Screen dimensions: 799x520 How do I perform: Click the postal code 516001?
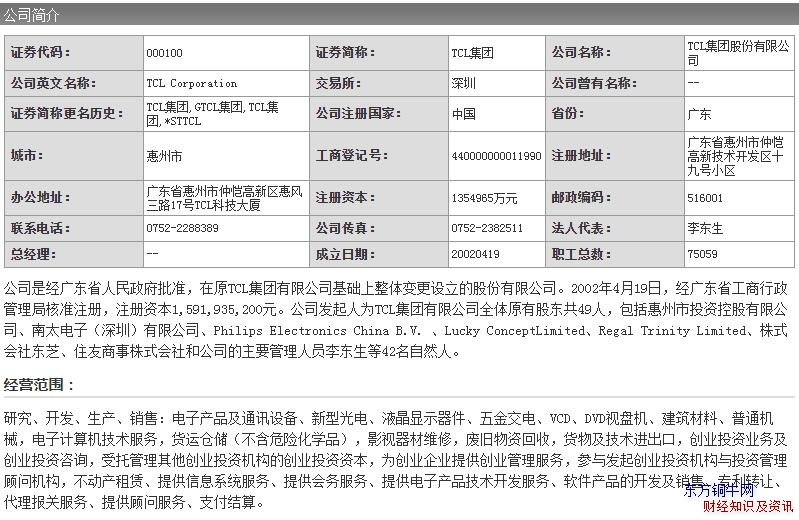[705, 198]
